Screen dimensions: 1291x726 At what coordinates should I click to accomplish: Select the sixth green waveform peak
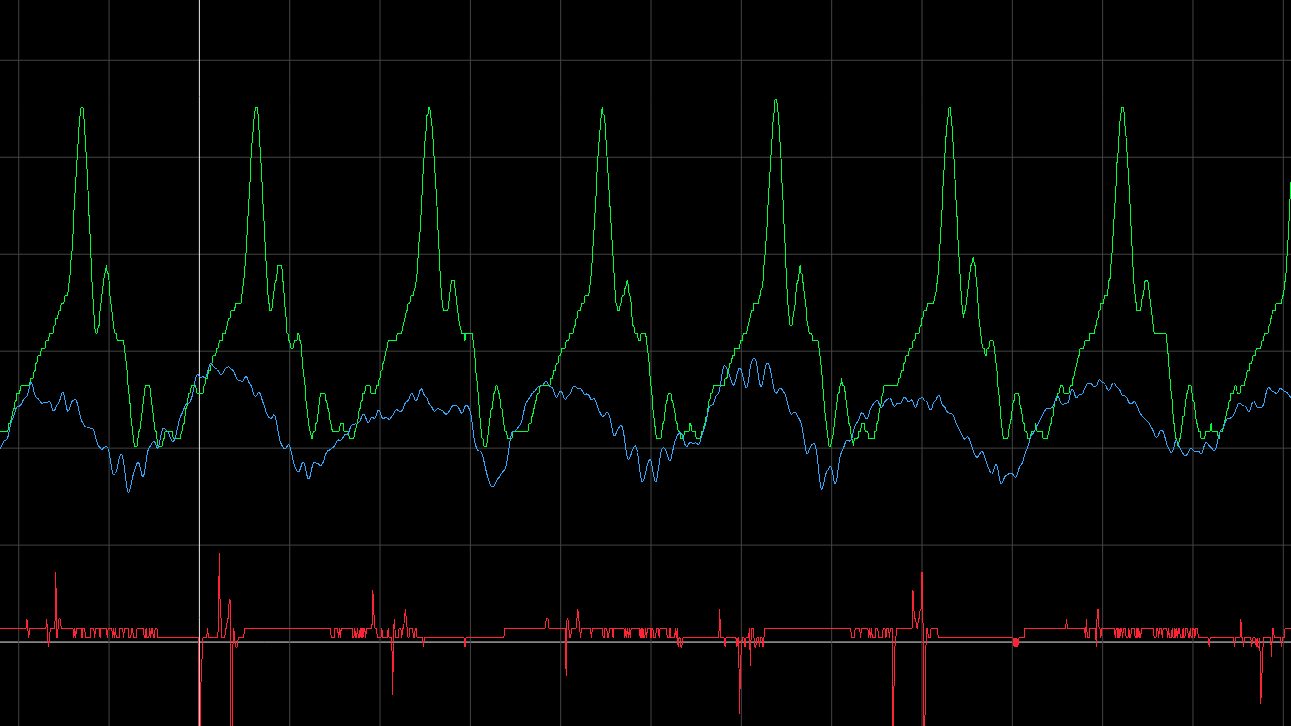coord(949,110)
